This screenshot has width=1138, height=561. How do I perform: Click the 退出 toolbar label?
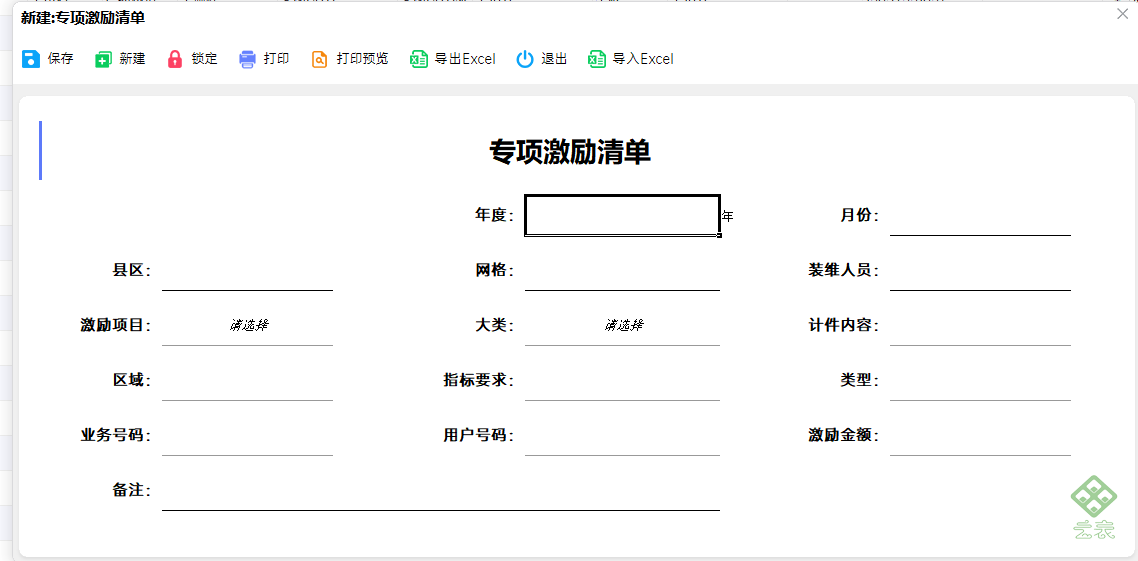[x=554, y=59]
